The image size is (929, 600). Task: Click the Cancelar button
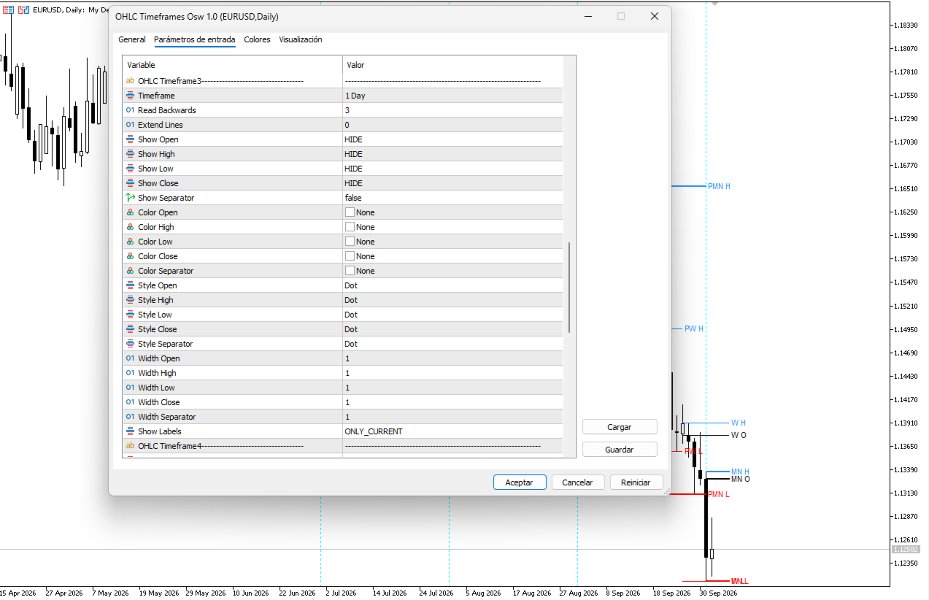pos(577,483)
